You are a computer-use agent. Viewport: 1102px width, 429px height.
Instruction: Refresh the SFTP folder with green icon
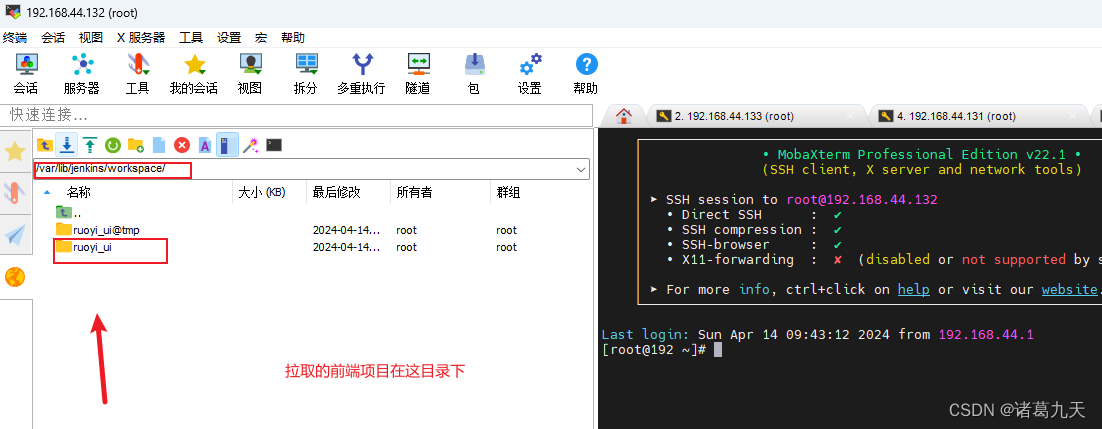point(112,145)
